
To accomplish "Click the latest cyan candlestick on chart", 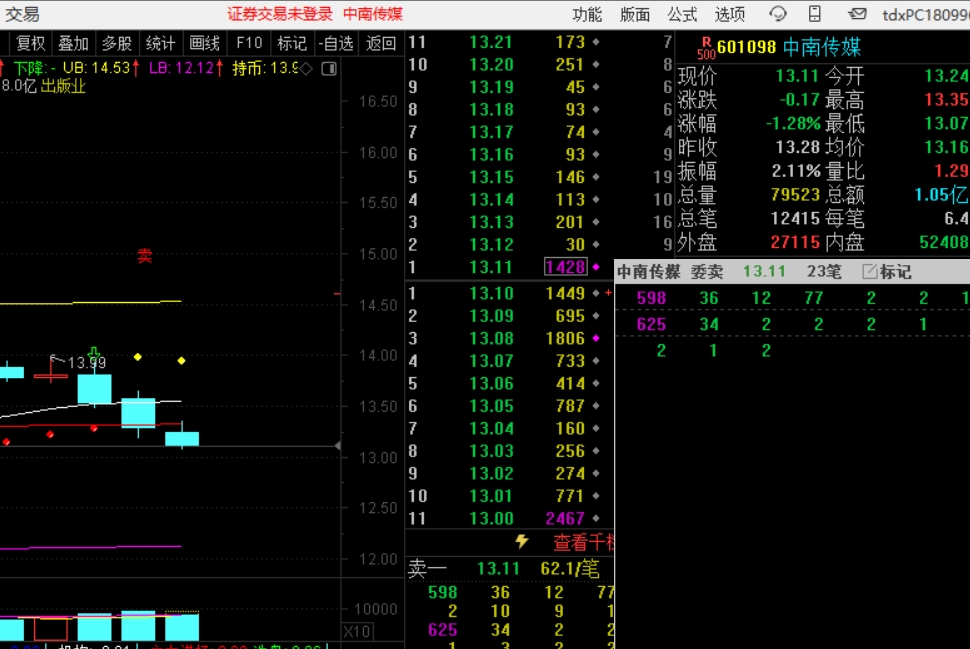I will (x=182, y=439).
